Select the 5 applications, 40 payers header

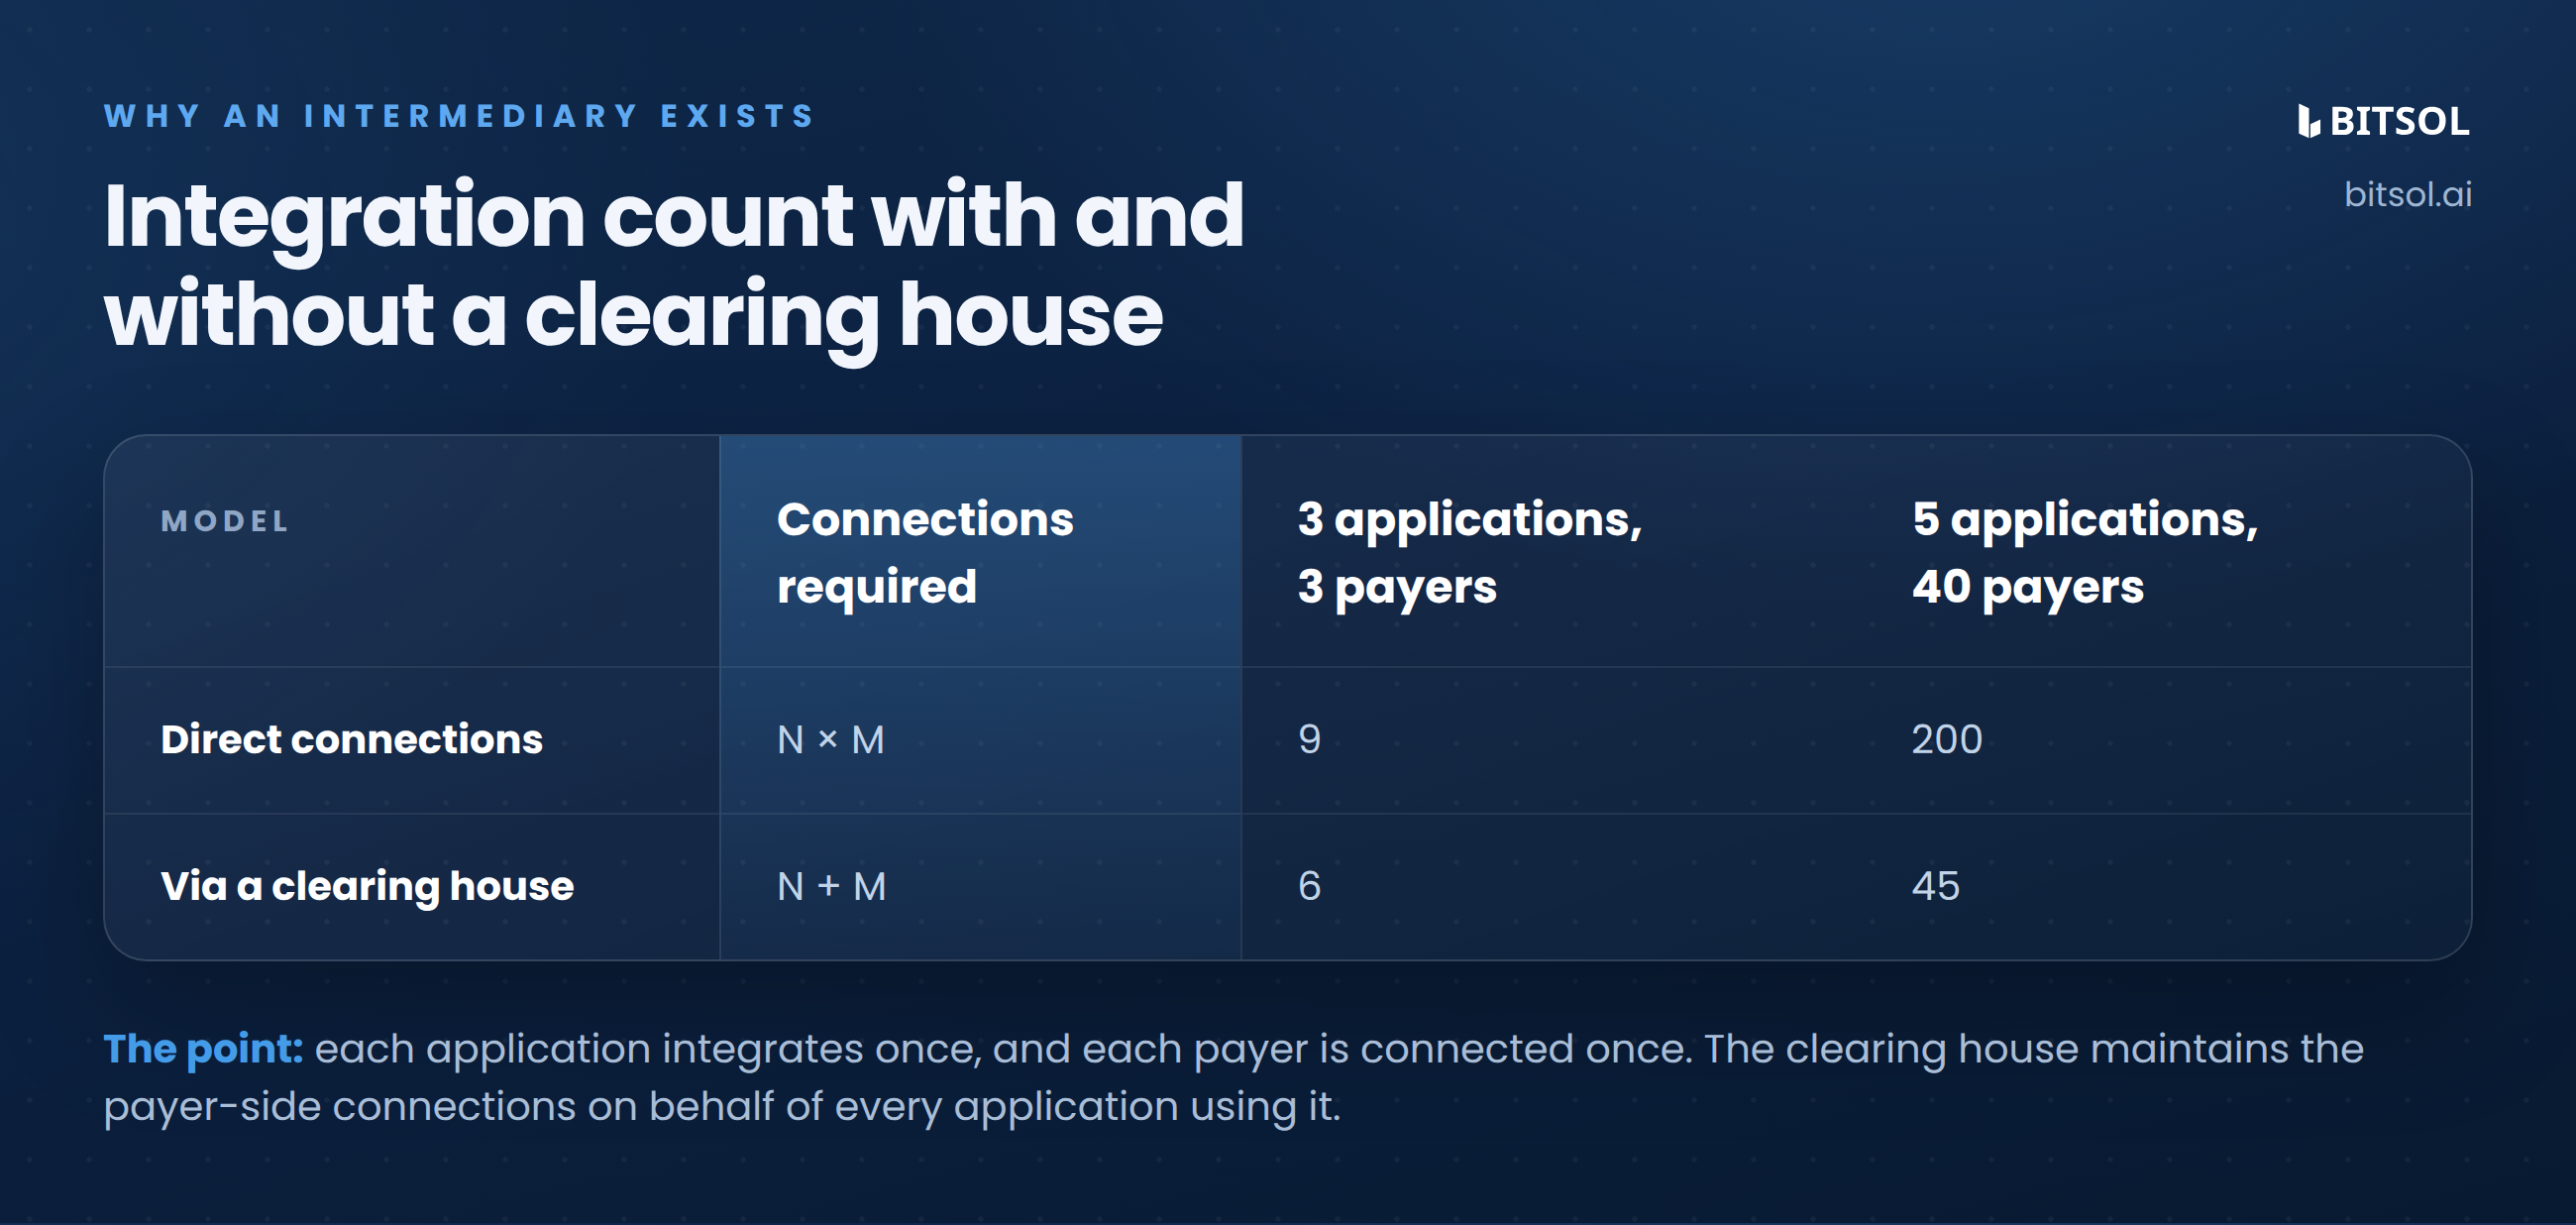pos(2085,552)
